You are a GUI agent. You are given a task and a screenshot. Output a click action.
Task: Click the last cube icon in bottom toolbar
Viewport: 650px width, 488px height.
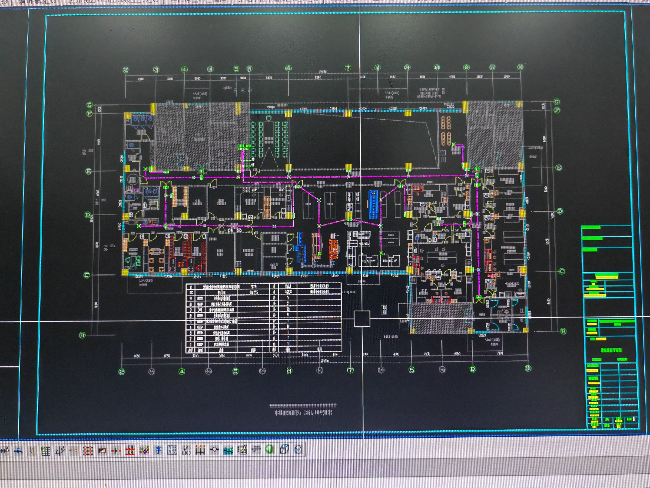299,450
